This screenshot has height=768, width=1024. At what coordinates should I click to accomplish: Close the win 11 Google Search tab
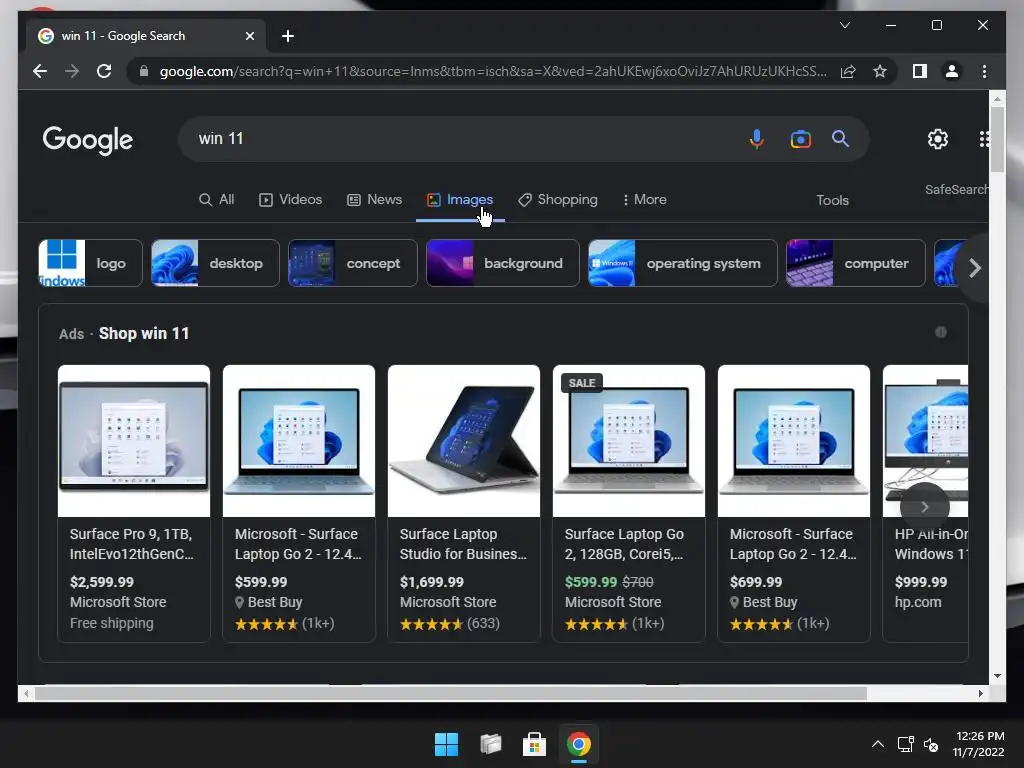(249, 36)
